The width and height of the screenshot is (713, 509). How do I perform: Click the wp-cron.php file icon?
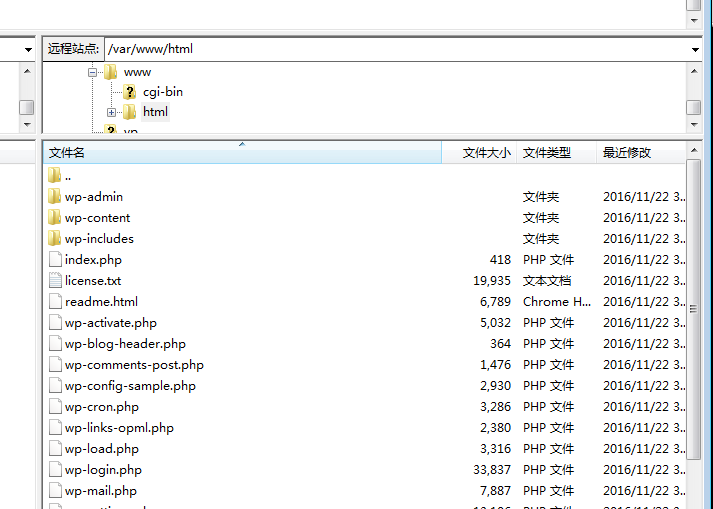[x=55, y=406]
